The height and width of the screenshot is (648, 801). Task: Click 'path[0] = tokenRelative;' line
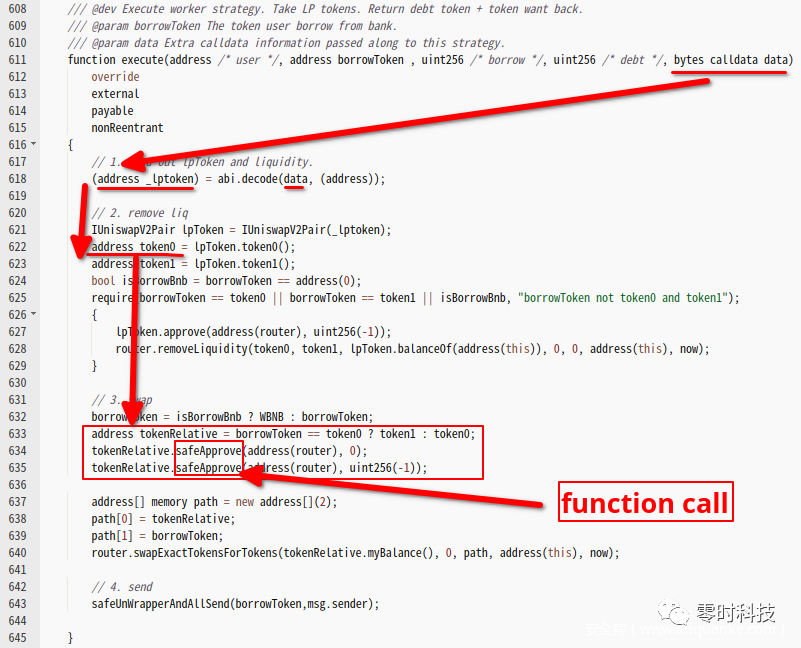coord(163,519)
